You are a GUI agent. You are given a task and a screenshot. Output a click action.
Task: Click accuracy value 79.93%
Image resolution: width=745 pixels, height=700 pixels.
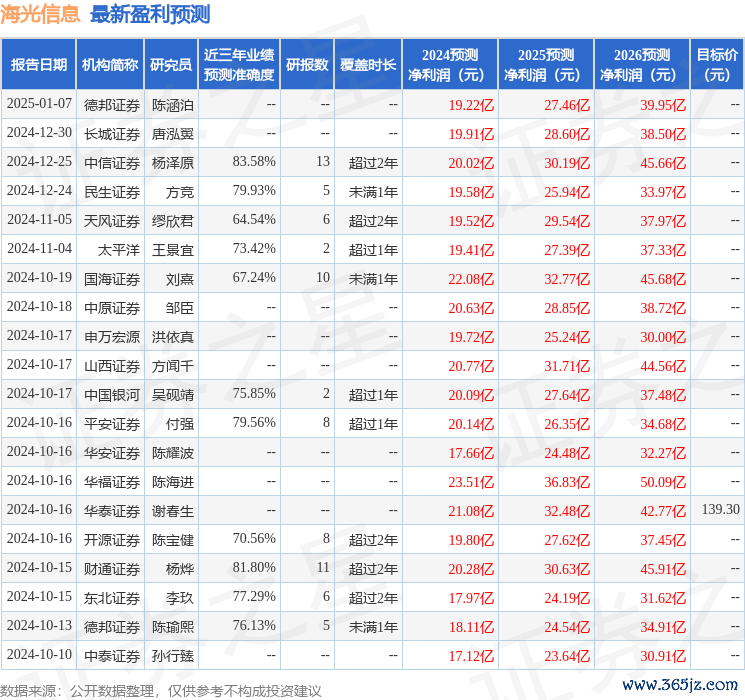[x=254, y=191]
